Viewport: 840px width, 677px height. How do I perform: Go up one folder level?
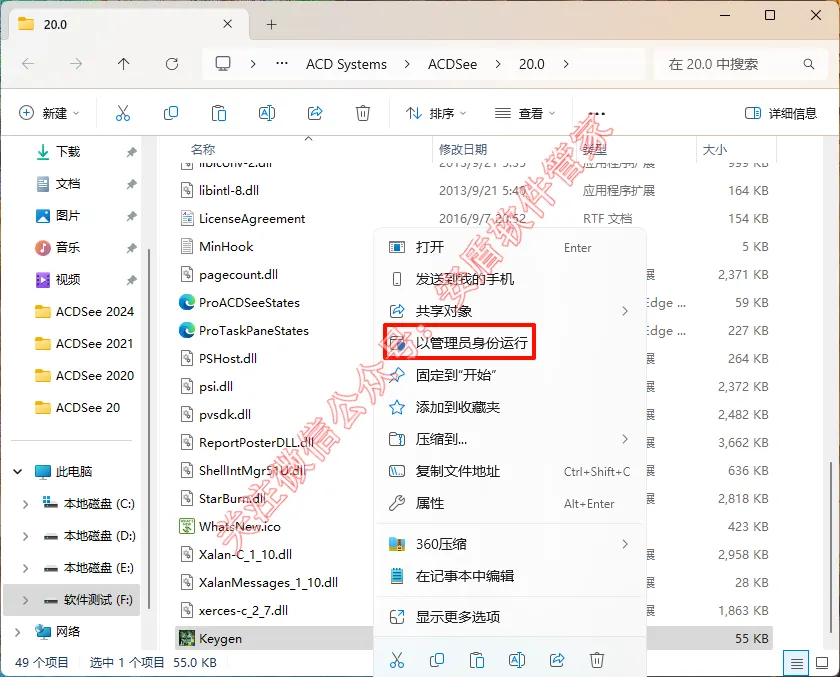pyautogui.click(x=124, y=64)
